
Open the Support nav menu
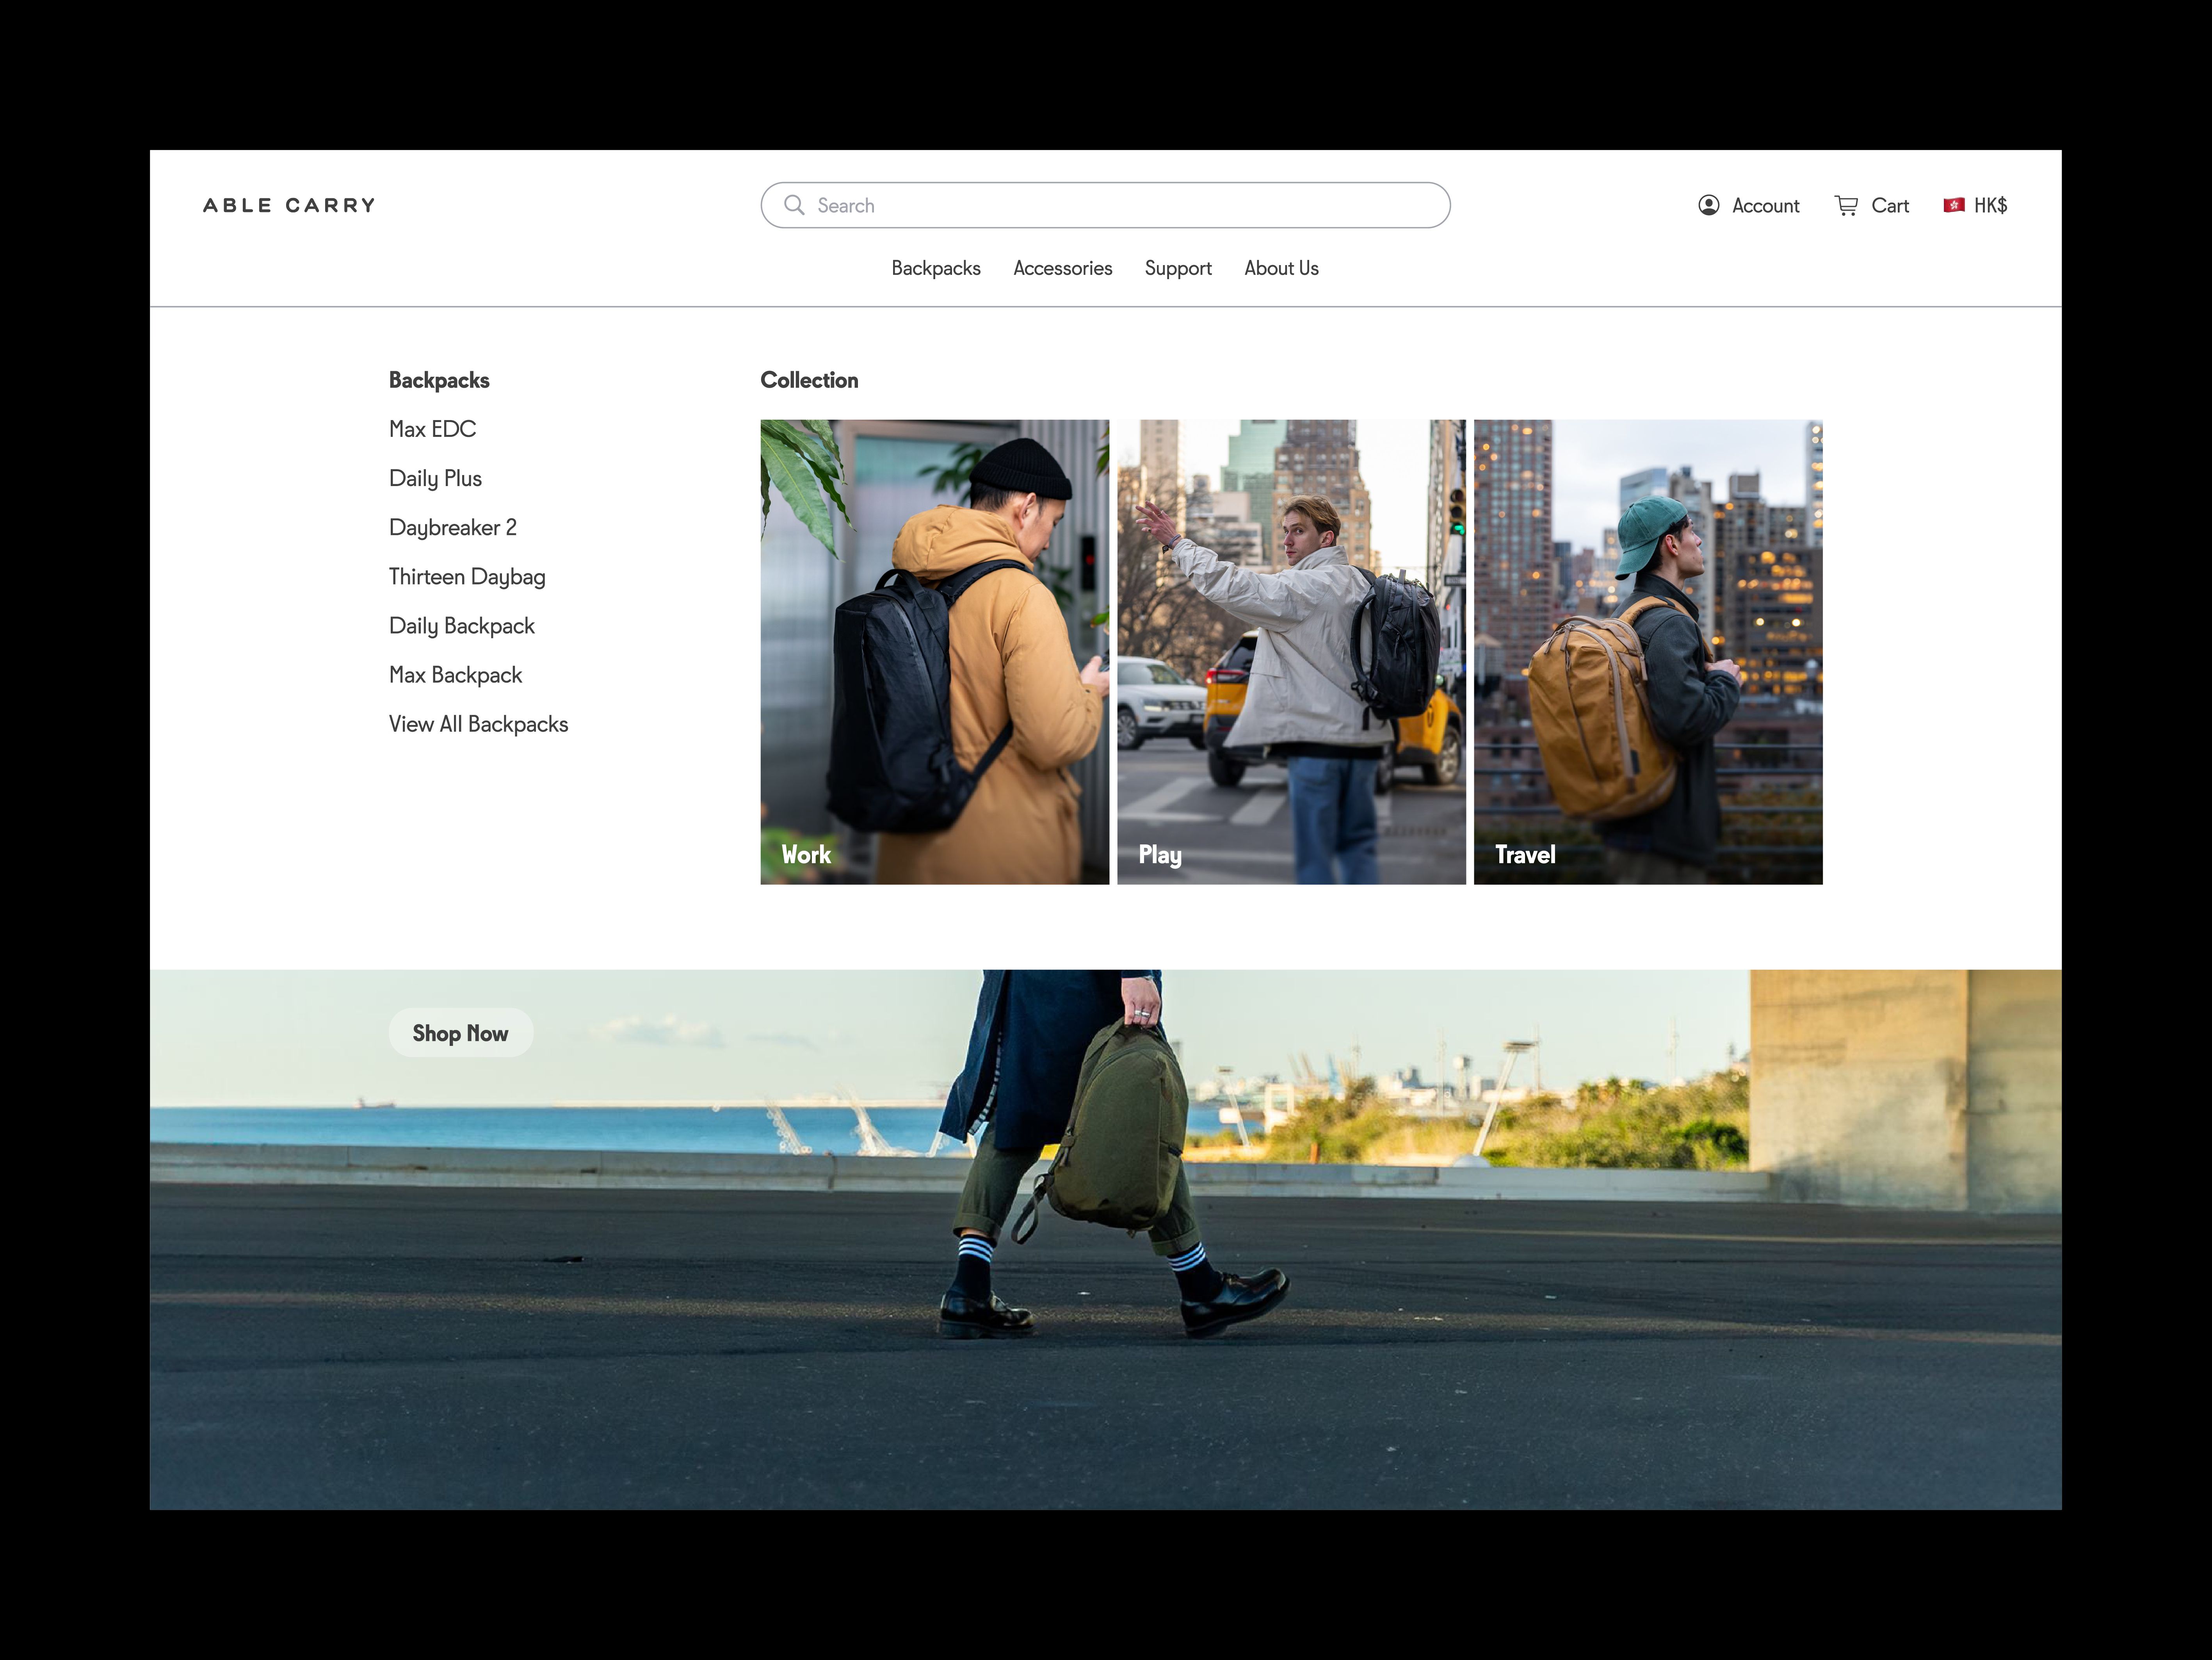[x=1178, y=268]
